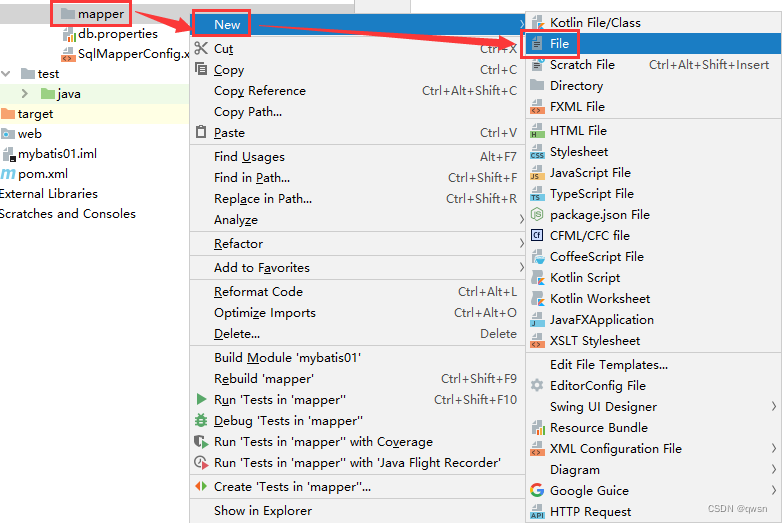Click the Create Tests icon
Viewport: 782px width, 523px height.
(x=201, y=486)
